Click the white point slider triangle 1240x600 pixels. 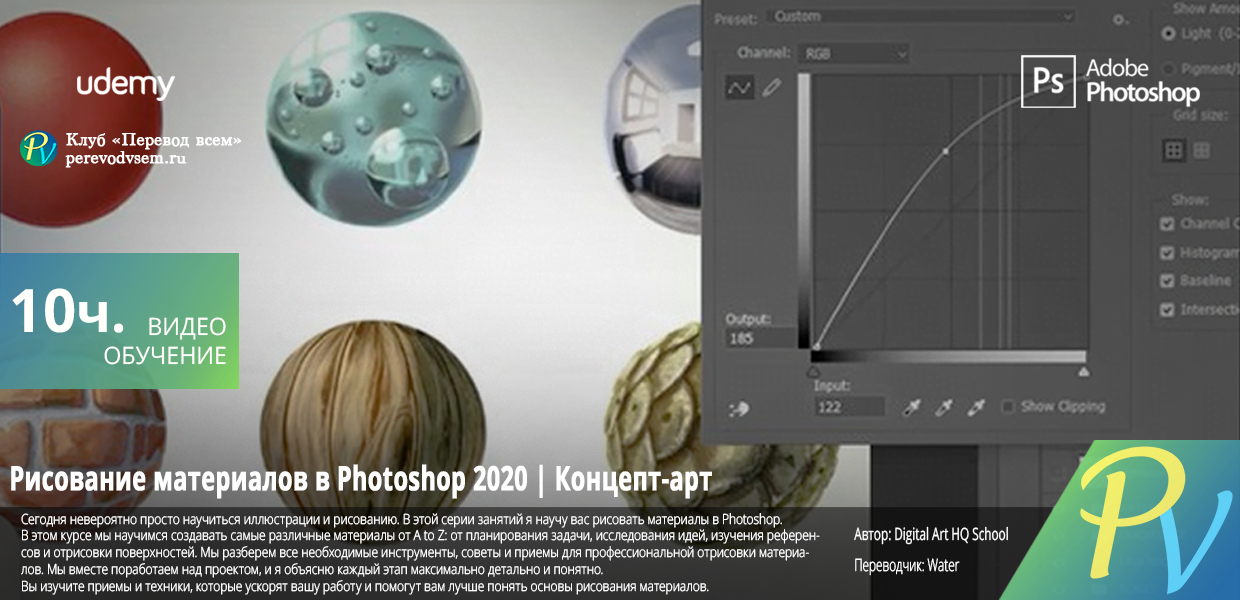tap(1084, 372)
